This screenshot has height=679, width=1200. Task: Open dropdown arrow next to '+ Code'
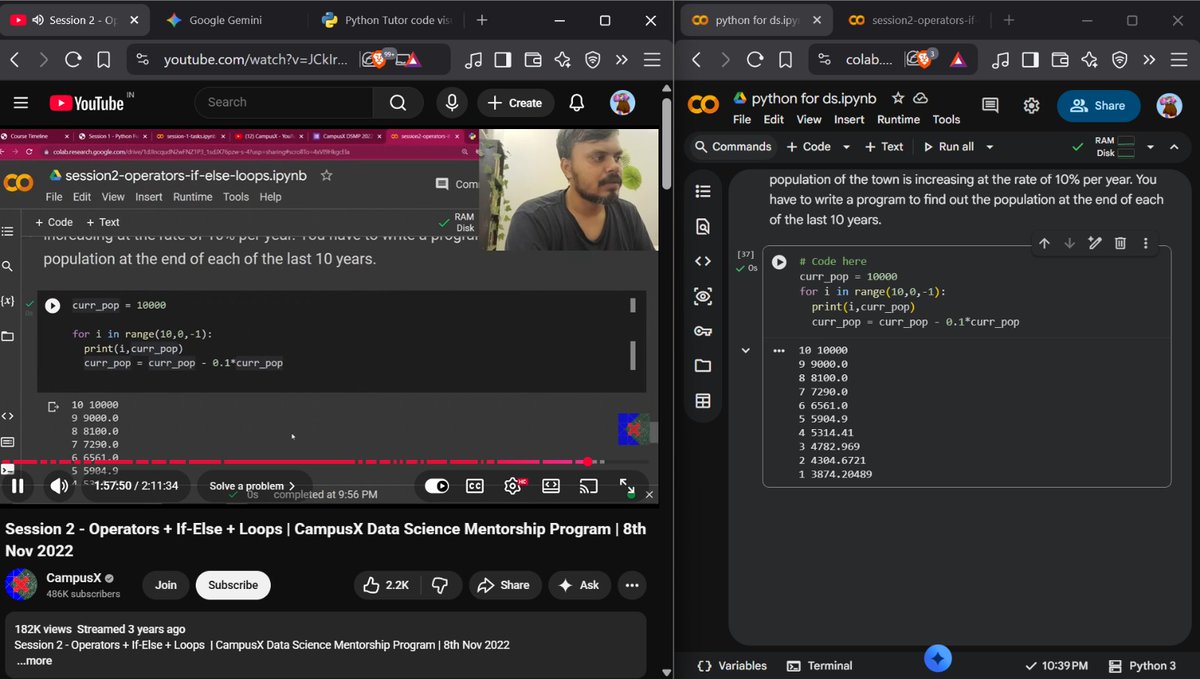(x=846, y=146)
